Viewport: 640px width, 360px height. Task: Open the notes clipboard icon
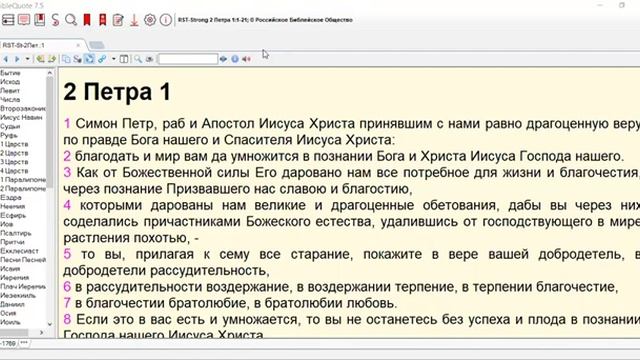tap(118, 20)
